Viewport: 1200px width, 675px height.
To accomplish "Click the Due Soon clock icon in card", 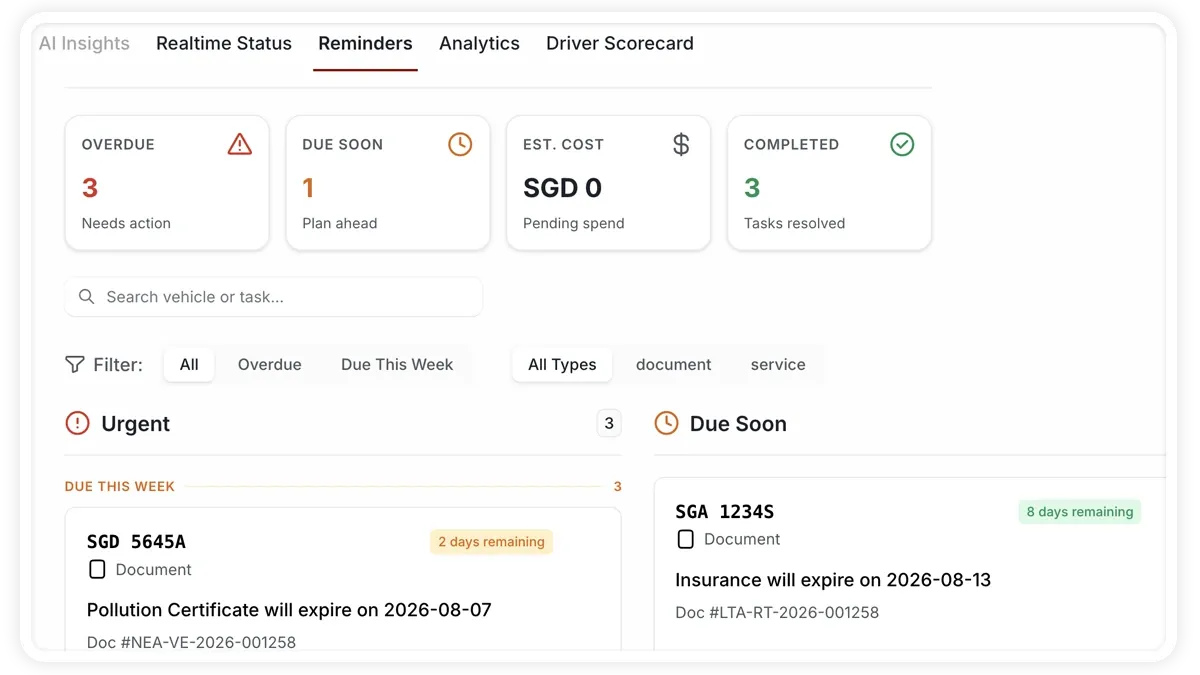I will click(x=460, y=144).
